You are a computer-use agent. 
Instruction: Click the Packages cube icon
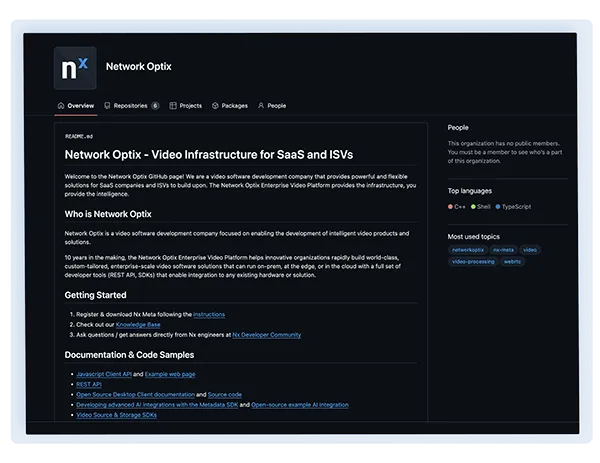[x=216, y=105]
